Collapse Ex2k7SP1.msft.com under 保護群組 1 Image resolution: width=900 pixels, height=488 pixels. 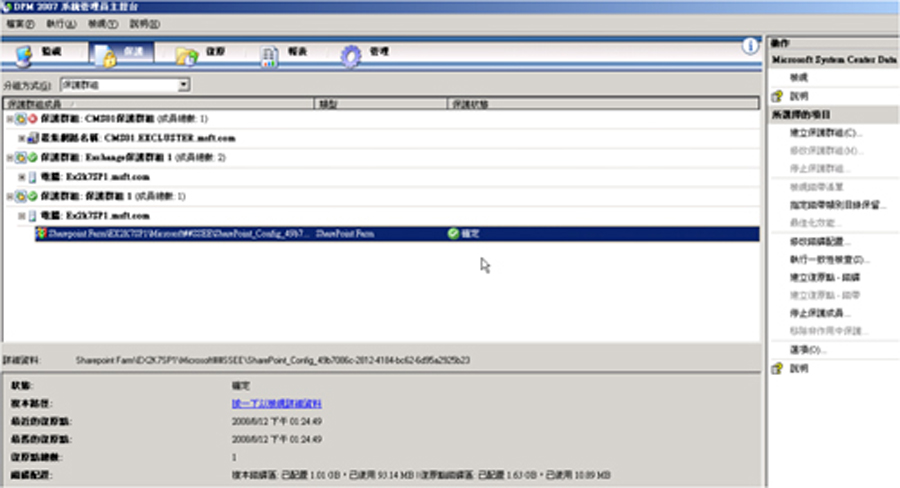(x=21, y=216)
